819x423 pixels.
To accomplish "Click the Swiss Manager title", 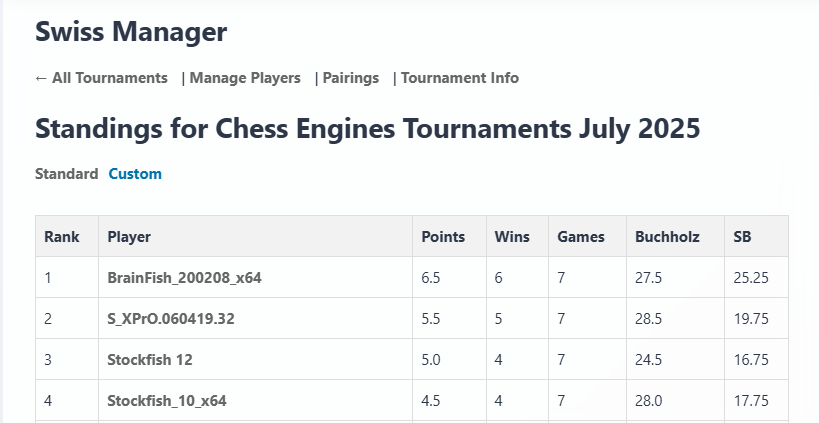I will pos(131,32).
